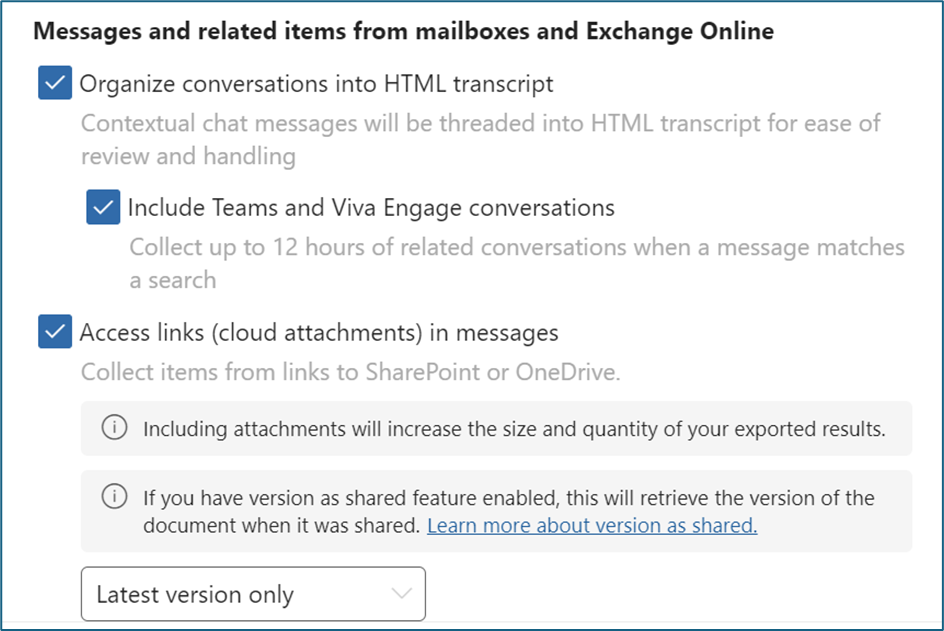Open the 'Latest version only' dropdown

coord(252,594)
